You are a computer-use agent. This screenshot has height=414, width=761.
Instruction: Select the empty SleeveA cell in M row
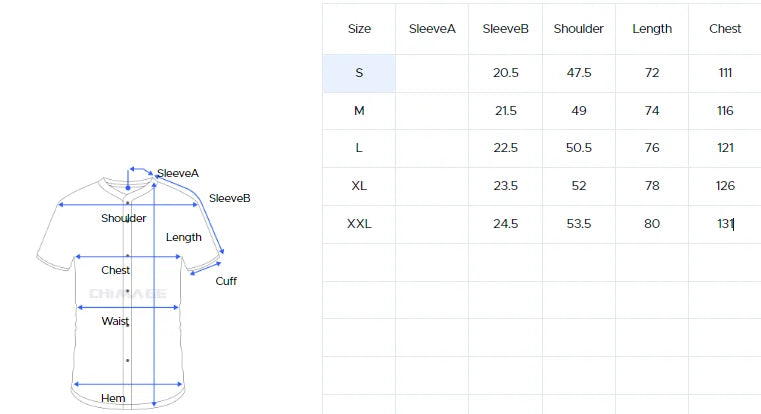coord(432,111)
